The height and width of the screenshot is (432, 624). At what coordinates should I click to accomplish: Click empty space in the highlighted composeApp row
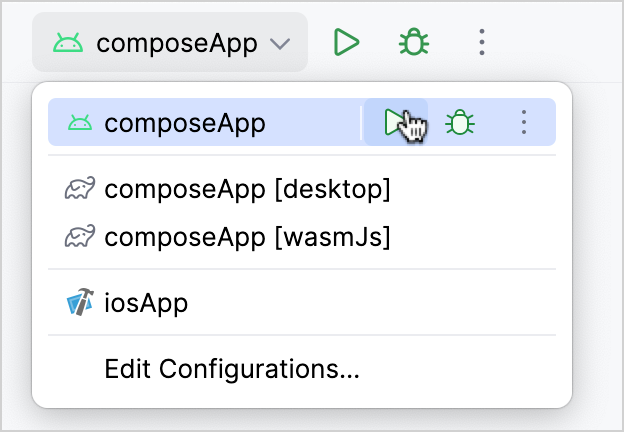pyautogui.click(x=310, y=123)
